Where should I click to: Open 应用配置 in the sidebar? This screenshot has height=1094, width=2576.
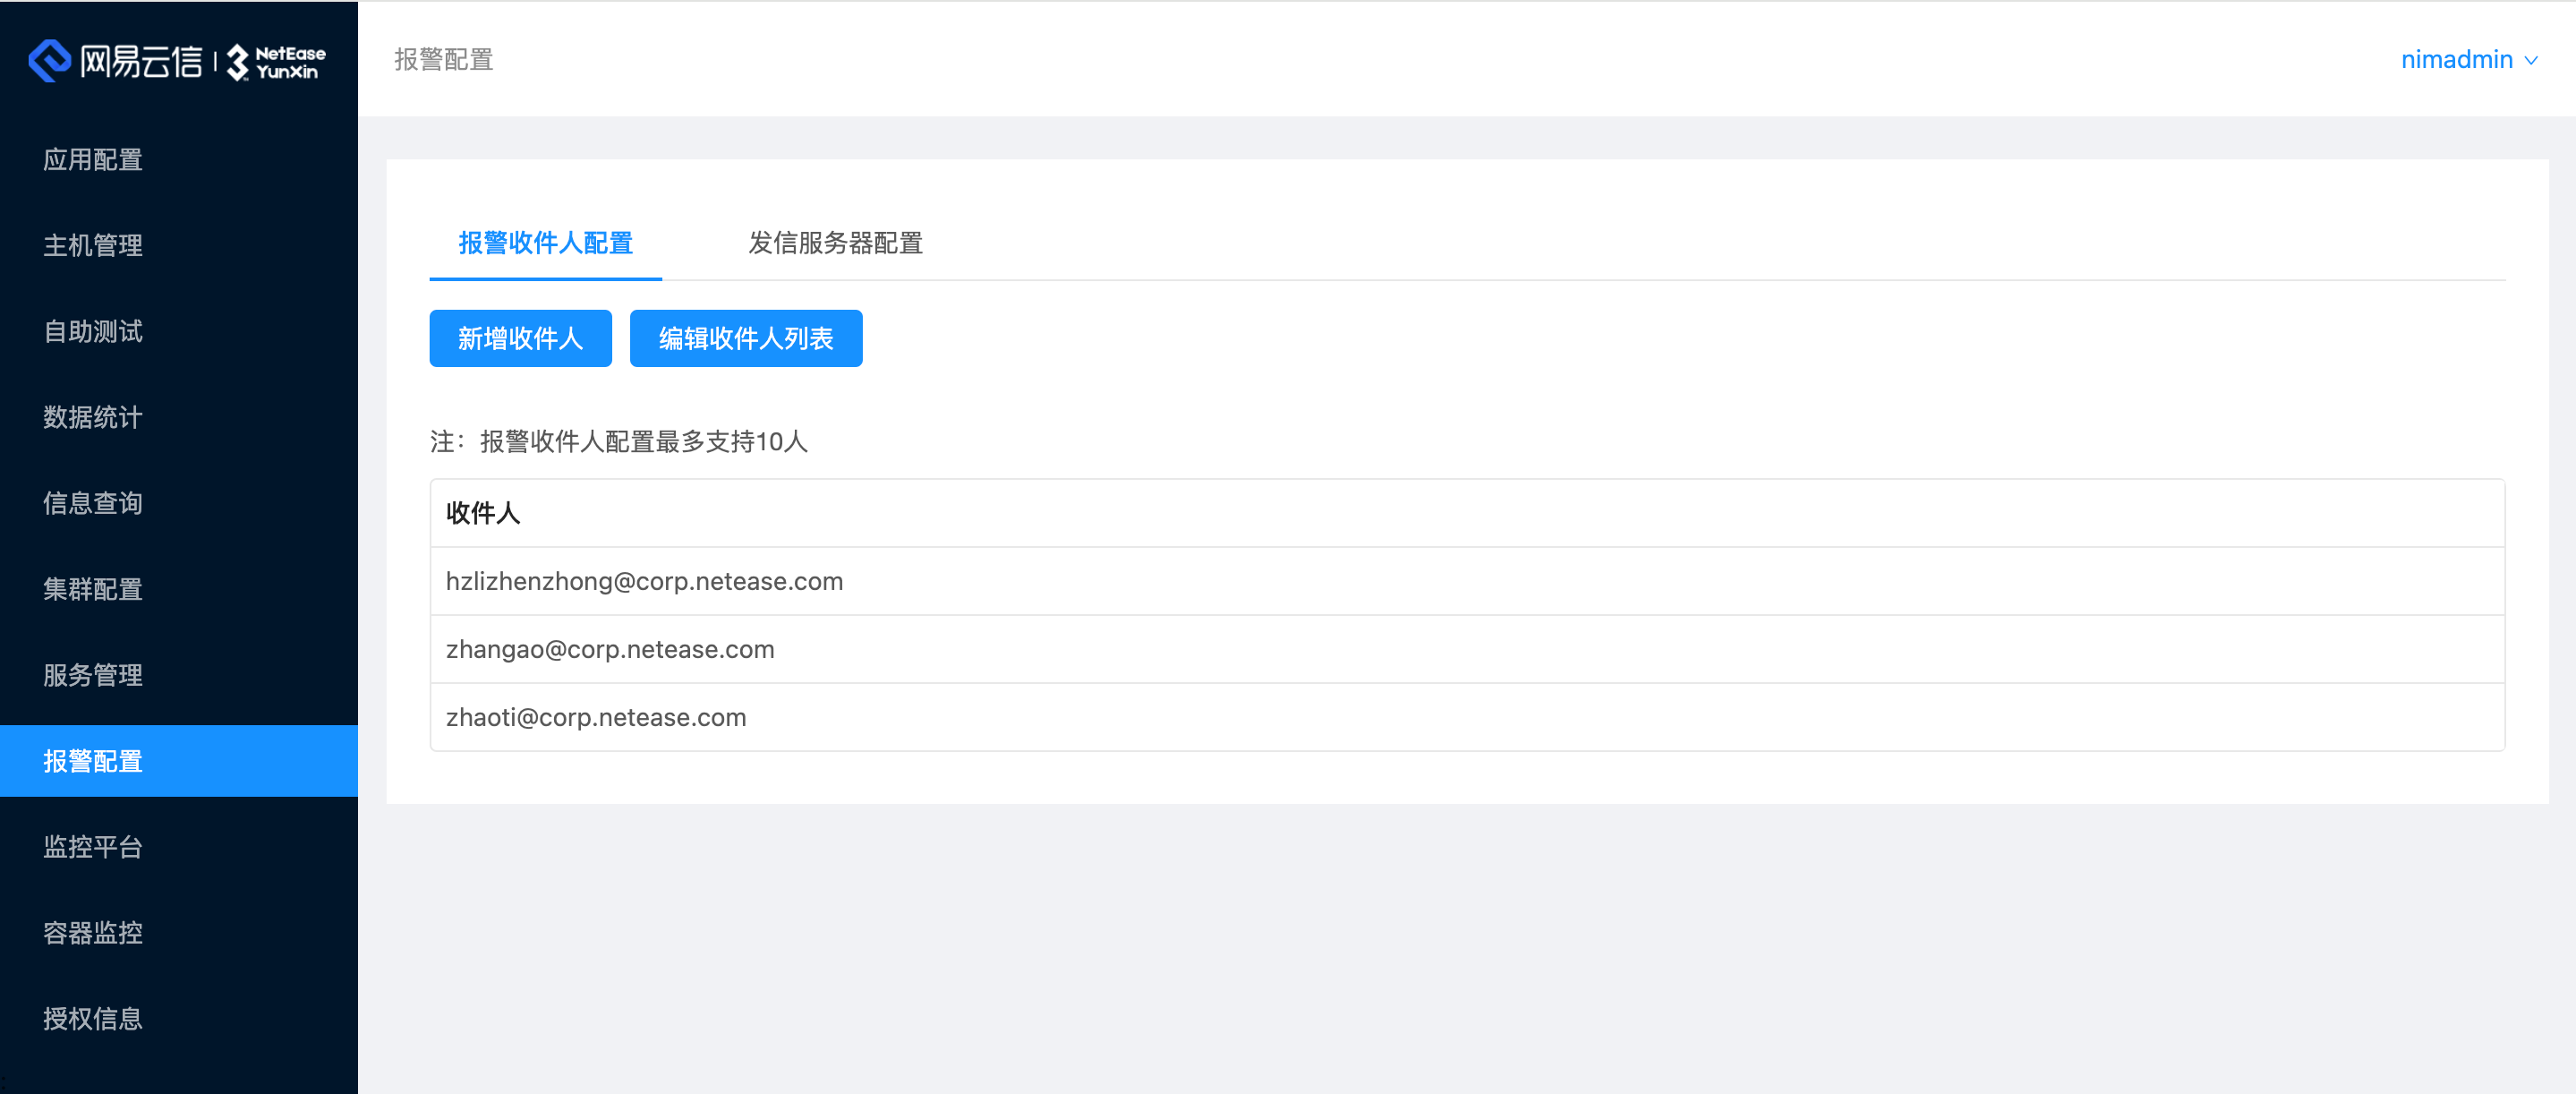click(93, 160)
